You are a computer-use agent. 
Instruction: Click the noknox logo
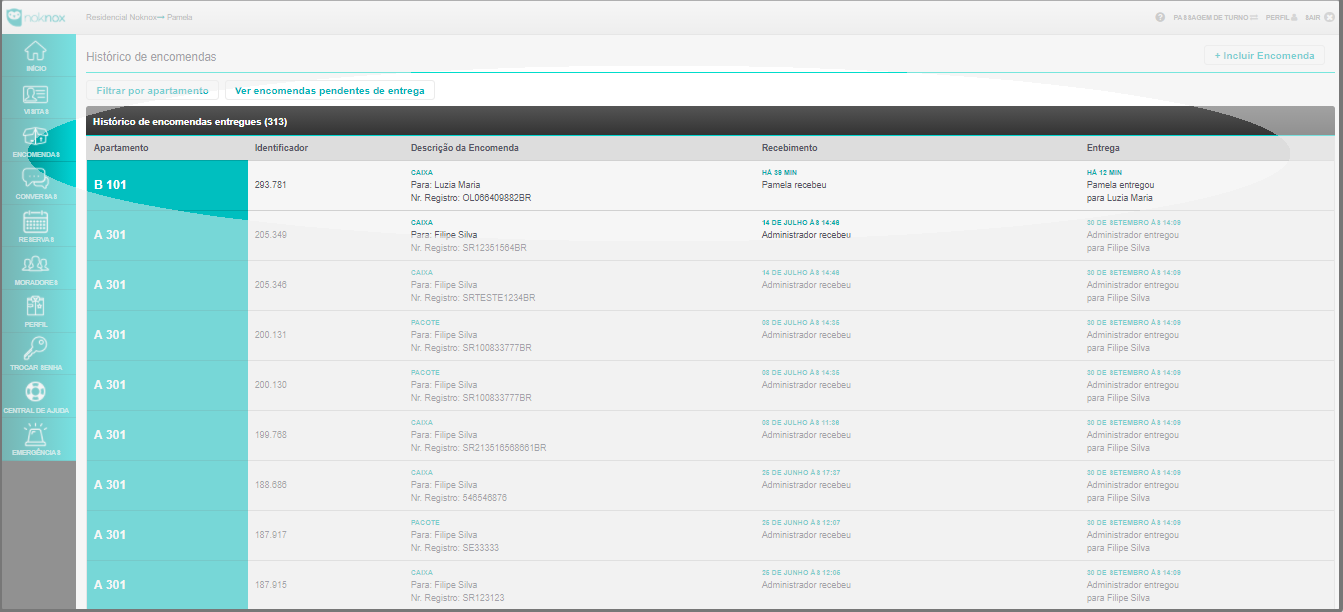[36, 17]
